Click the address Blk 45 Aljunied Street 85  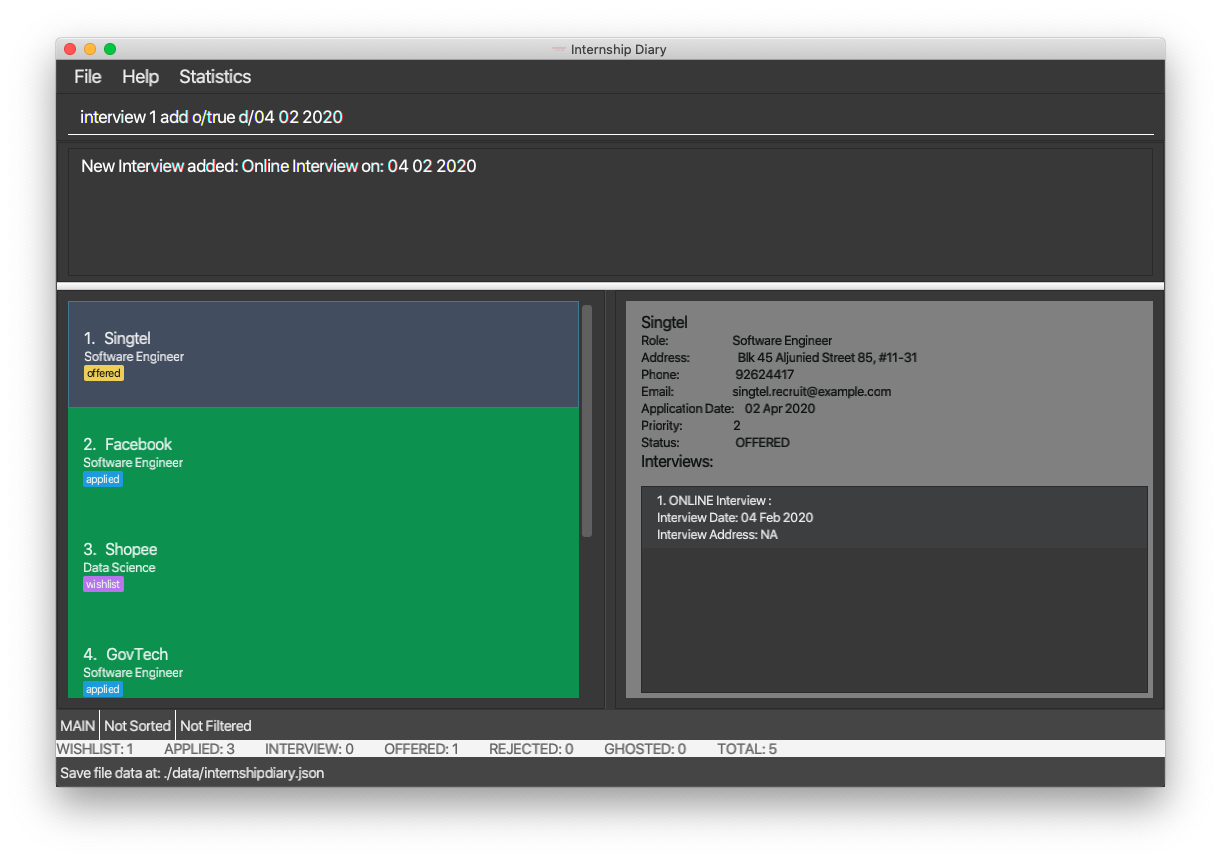pyautogui.click(x=827, y=357)
